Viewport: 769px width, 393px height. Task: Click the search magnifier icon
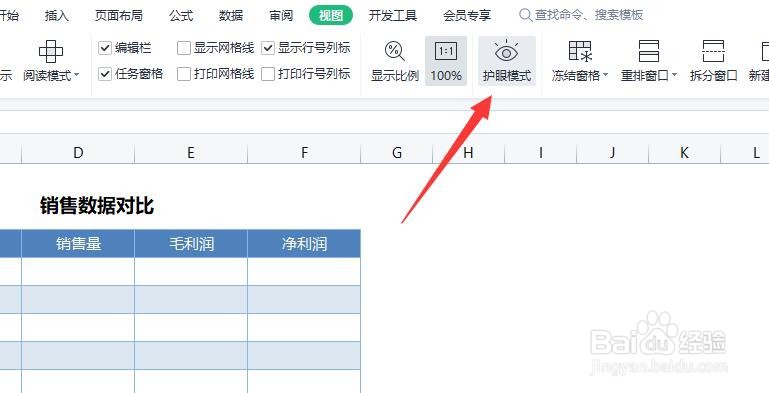click(x=525, y=16)
